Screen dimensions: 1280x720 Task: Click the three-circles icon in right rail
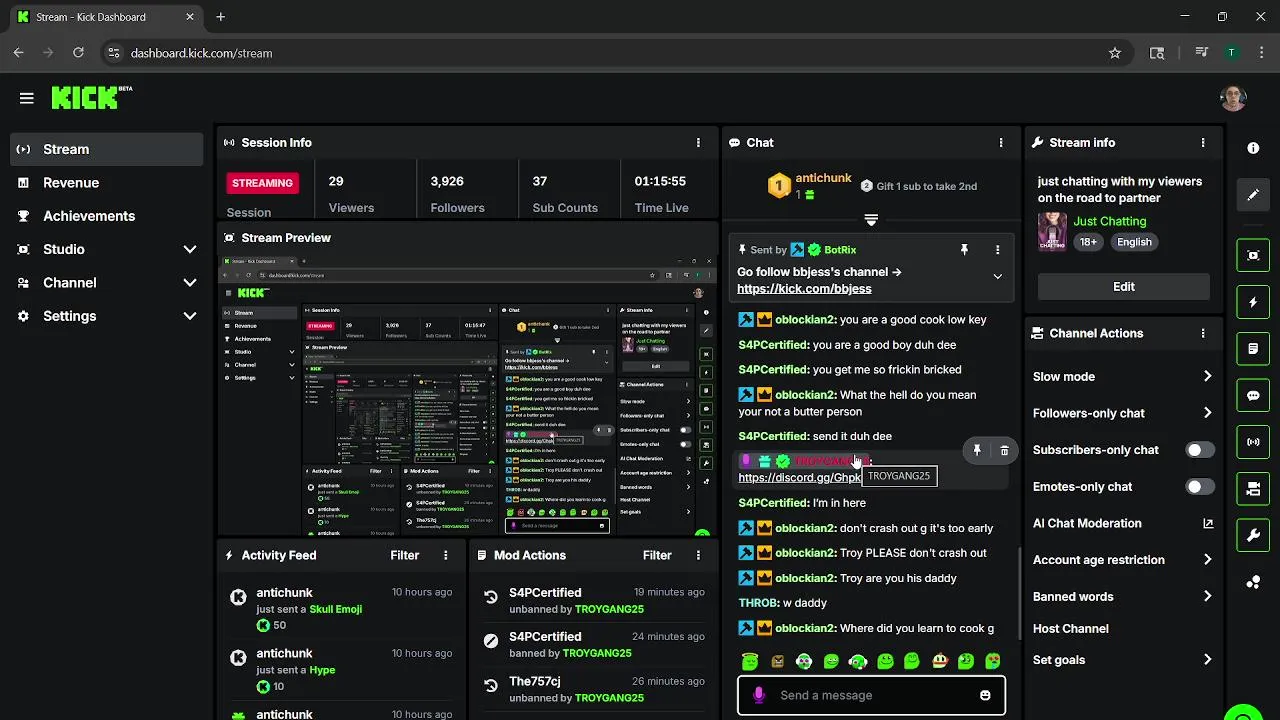click(x=1253, y=583)
